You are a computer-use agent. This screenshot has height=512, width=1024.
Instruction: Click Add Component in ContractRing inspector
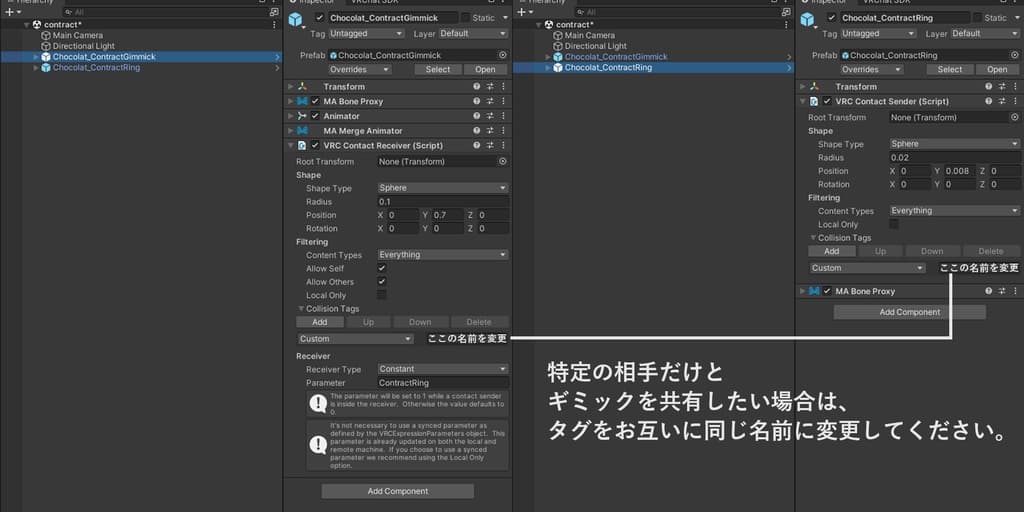(x=910, y=312)
